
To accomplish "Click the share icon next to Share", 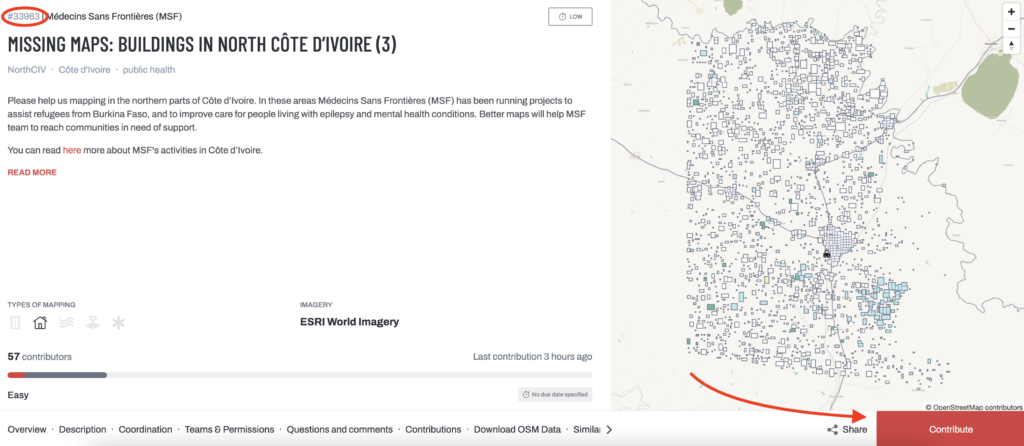I will point(833,430).
